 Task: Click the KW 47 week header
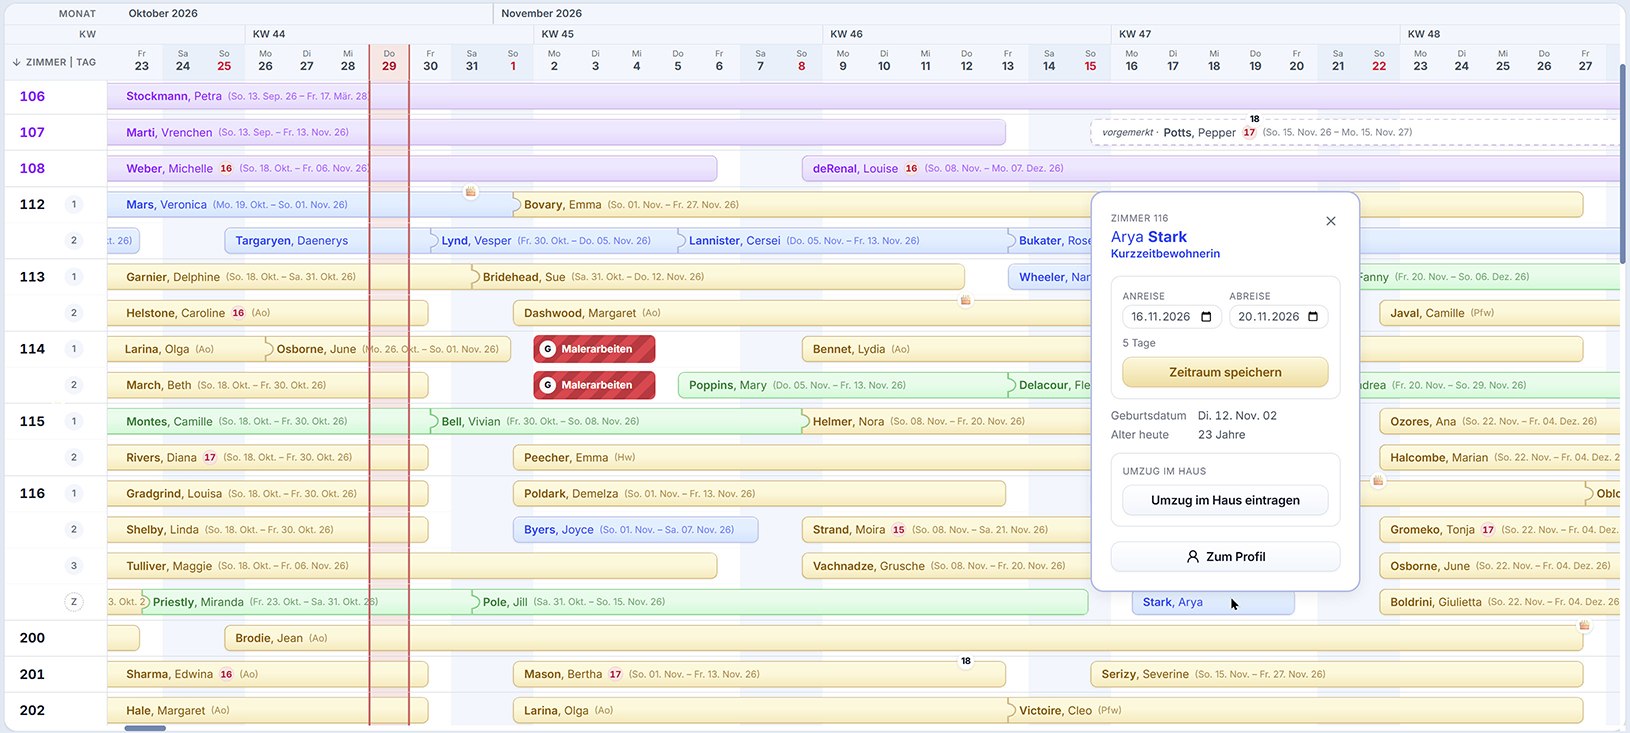pyautogui.click(x=1135, y=34)
